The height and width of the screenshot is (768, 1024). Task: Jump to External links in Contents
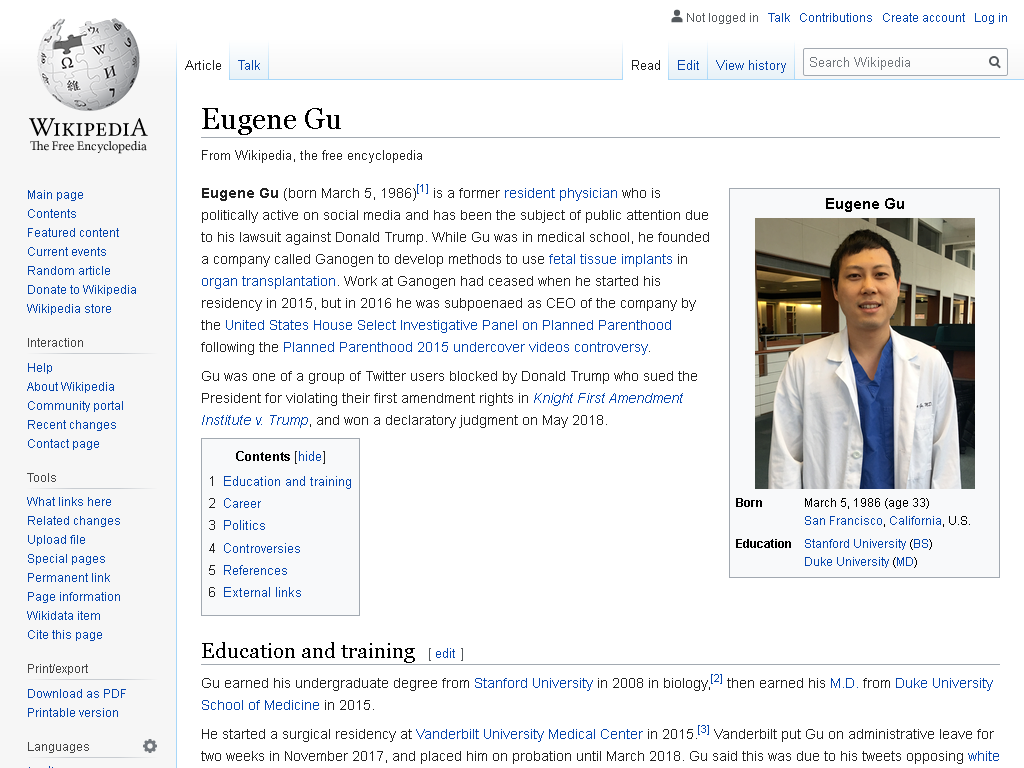(262, 593)
